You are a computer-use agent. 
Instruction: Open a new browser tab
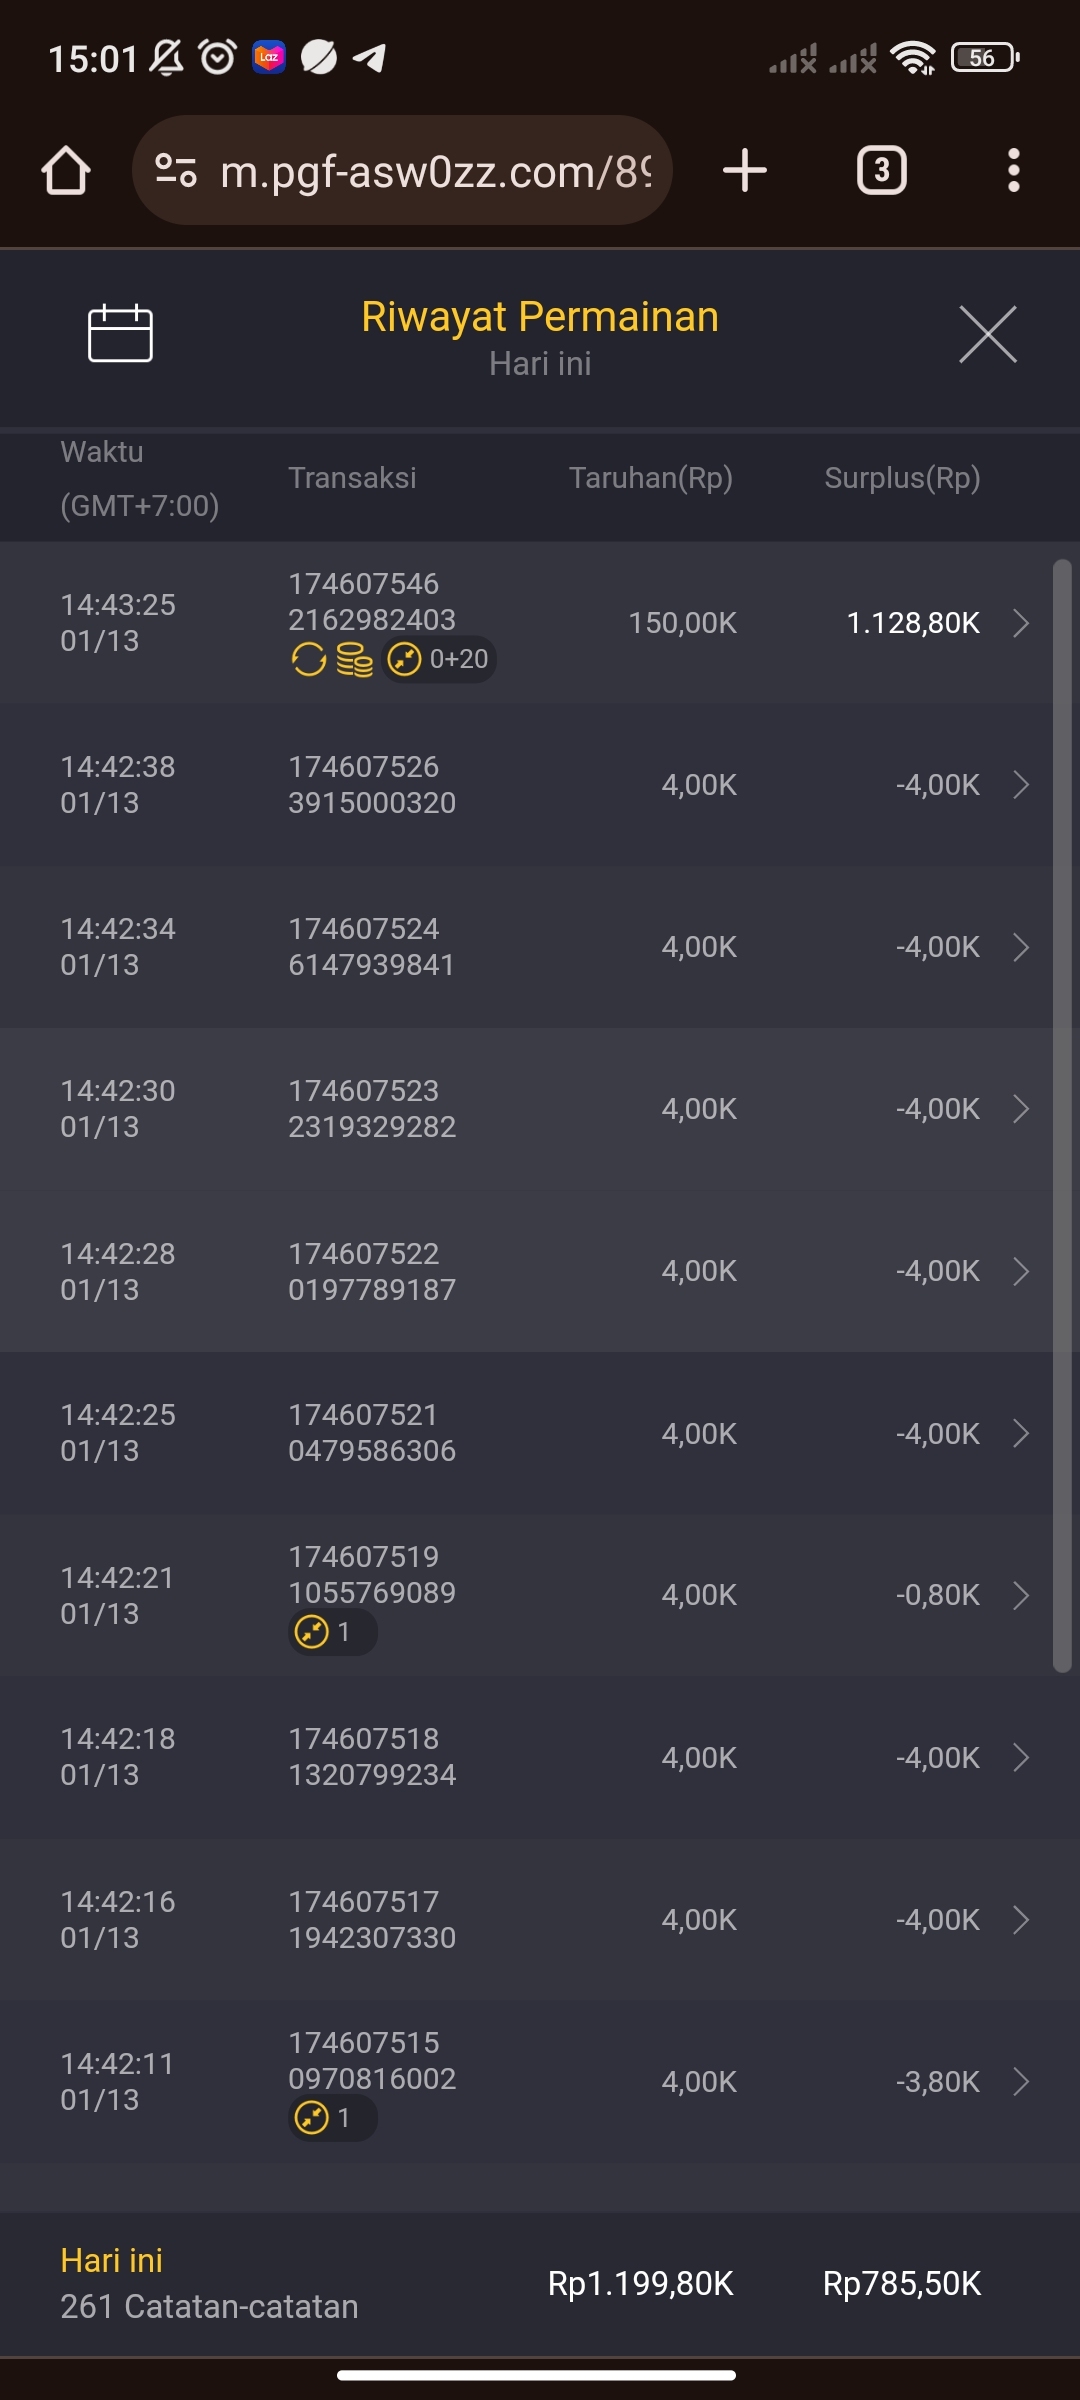[745, 171]
